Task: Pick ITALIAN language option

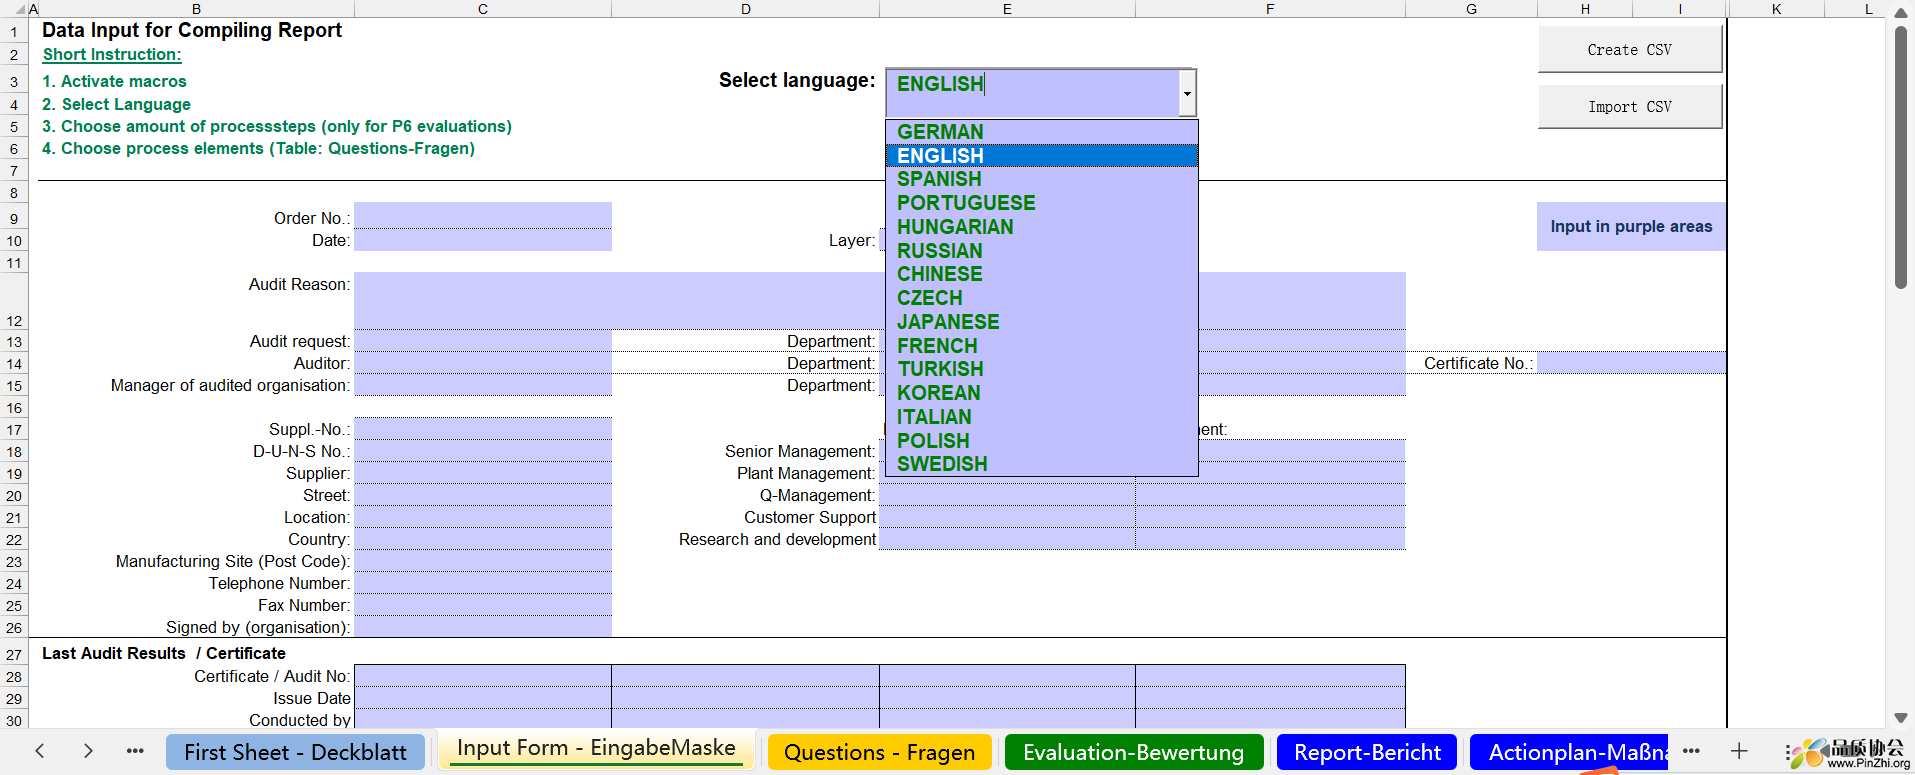Action: pyautogui.click(x=1041, y=417)
